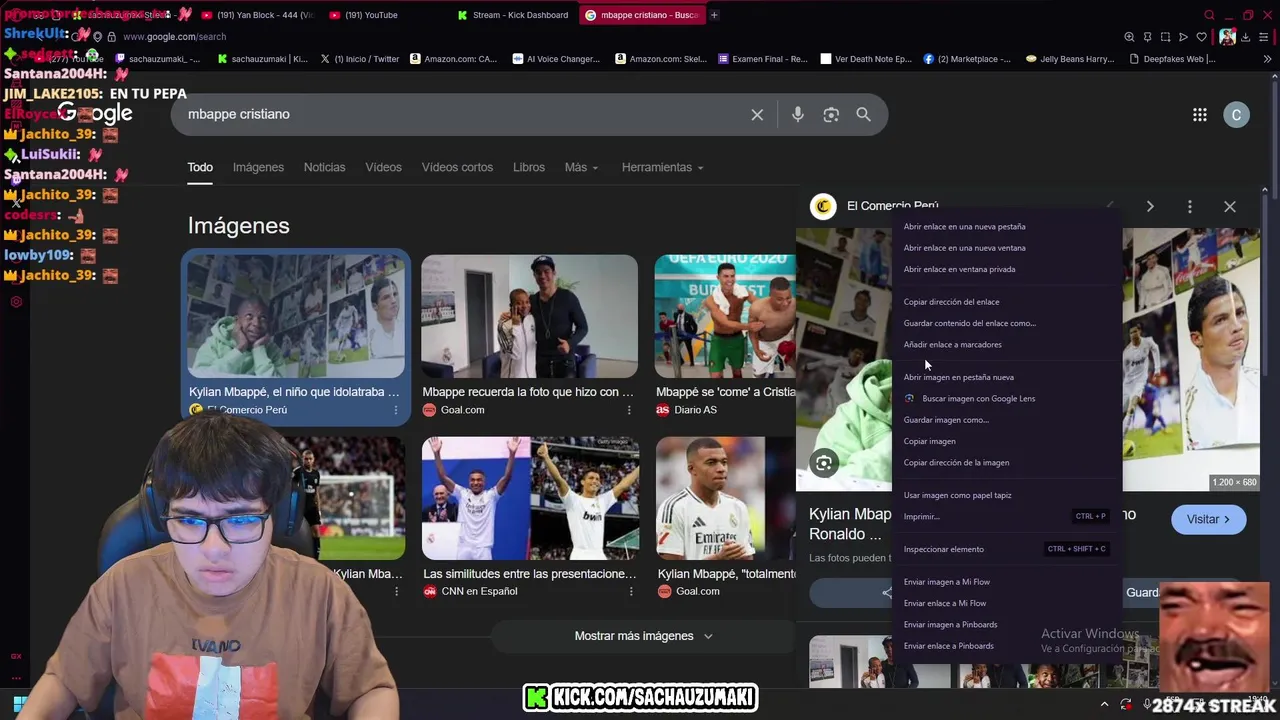This screenshot has width=1280, height=720.
Task: Start voice search with the microphone icon
Action: click(798, 115)
